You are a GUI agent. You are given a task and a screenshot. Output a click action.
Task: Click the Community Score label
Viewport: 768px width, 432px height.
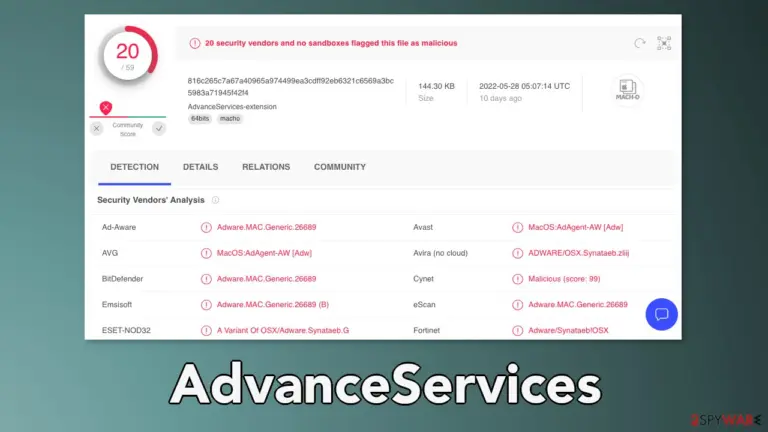(128, 129)
